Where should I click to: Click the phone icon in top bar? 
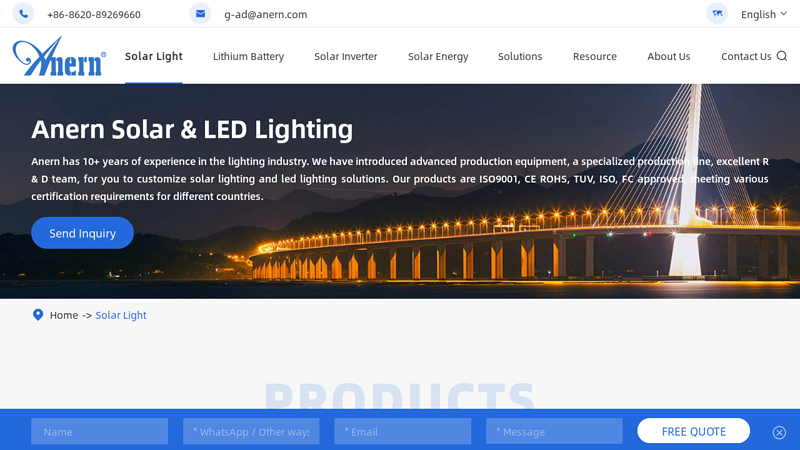pos(23,14)
